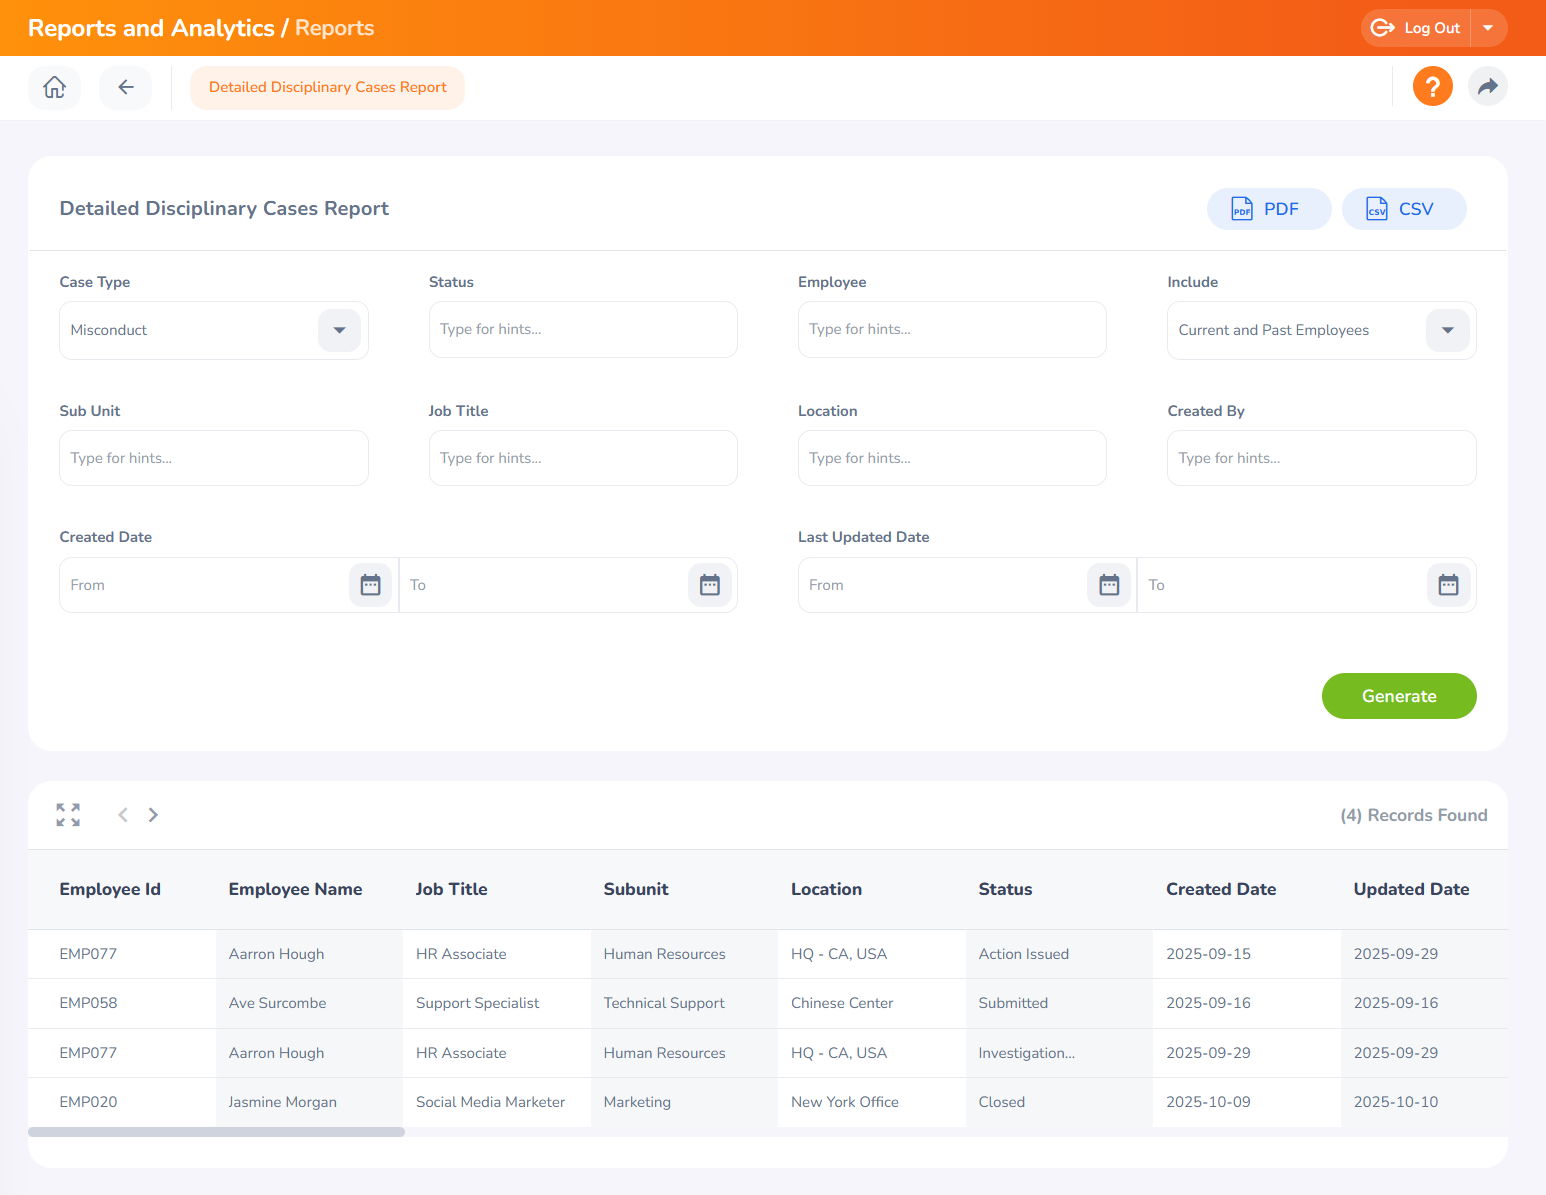This screenshot has width=1546, height=1195.
Task: Click the Reports and Analytics heading
Action: (x=151, y=27)
